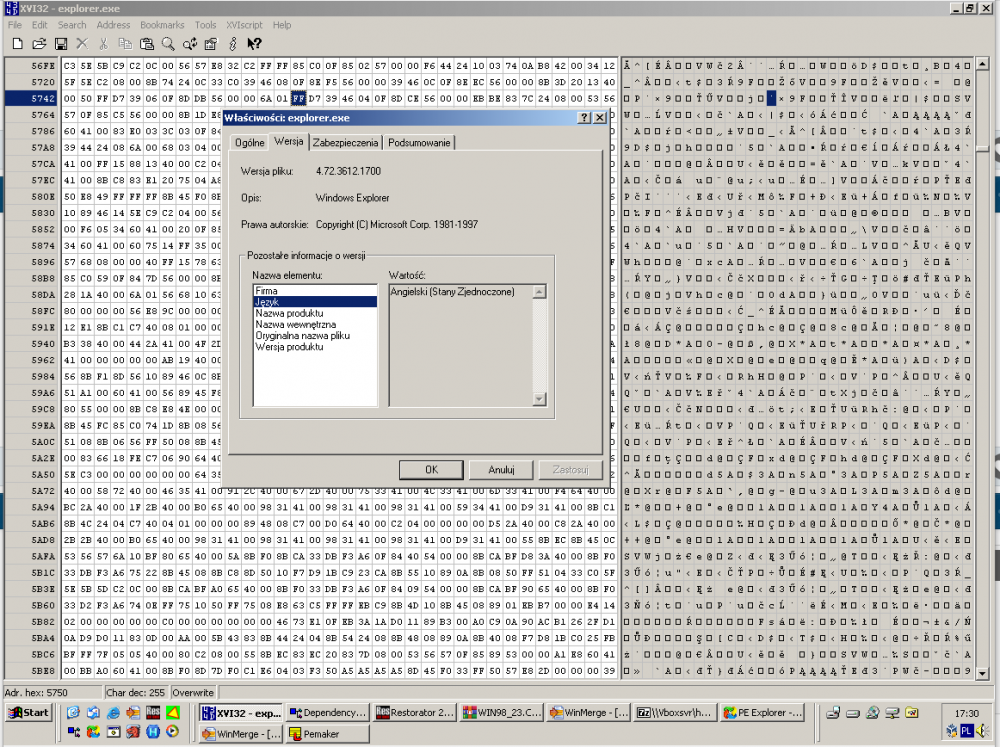Image resolution: width=1000 pixels, height=747 pixels.
Task: Click the Save diskette toolbar icon
Action: click(x=60, y=44)
